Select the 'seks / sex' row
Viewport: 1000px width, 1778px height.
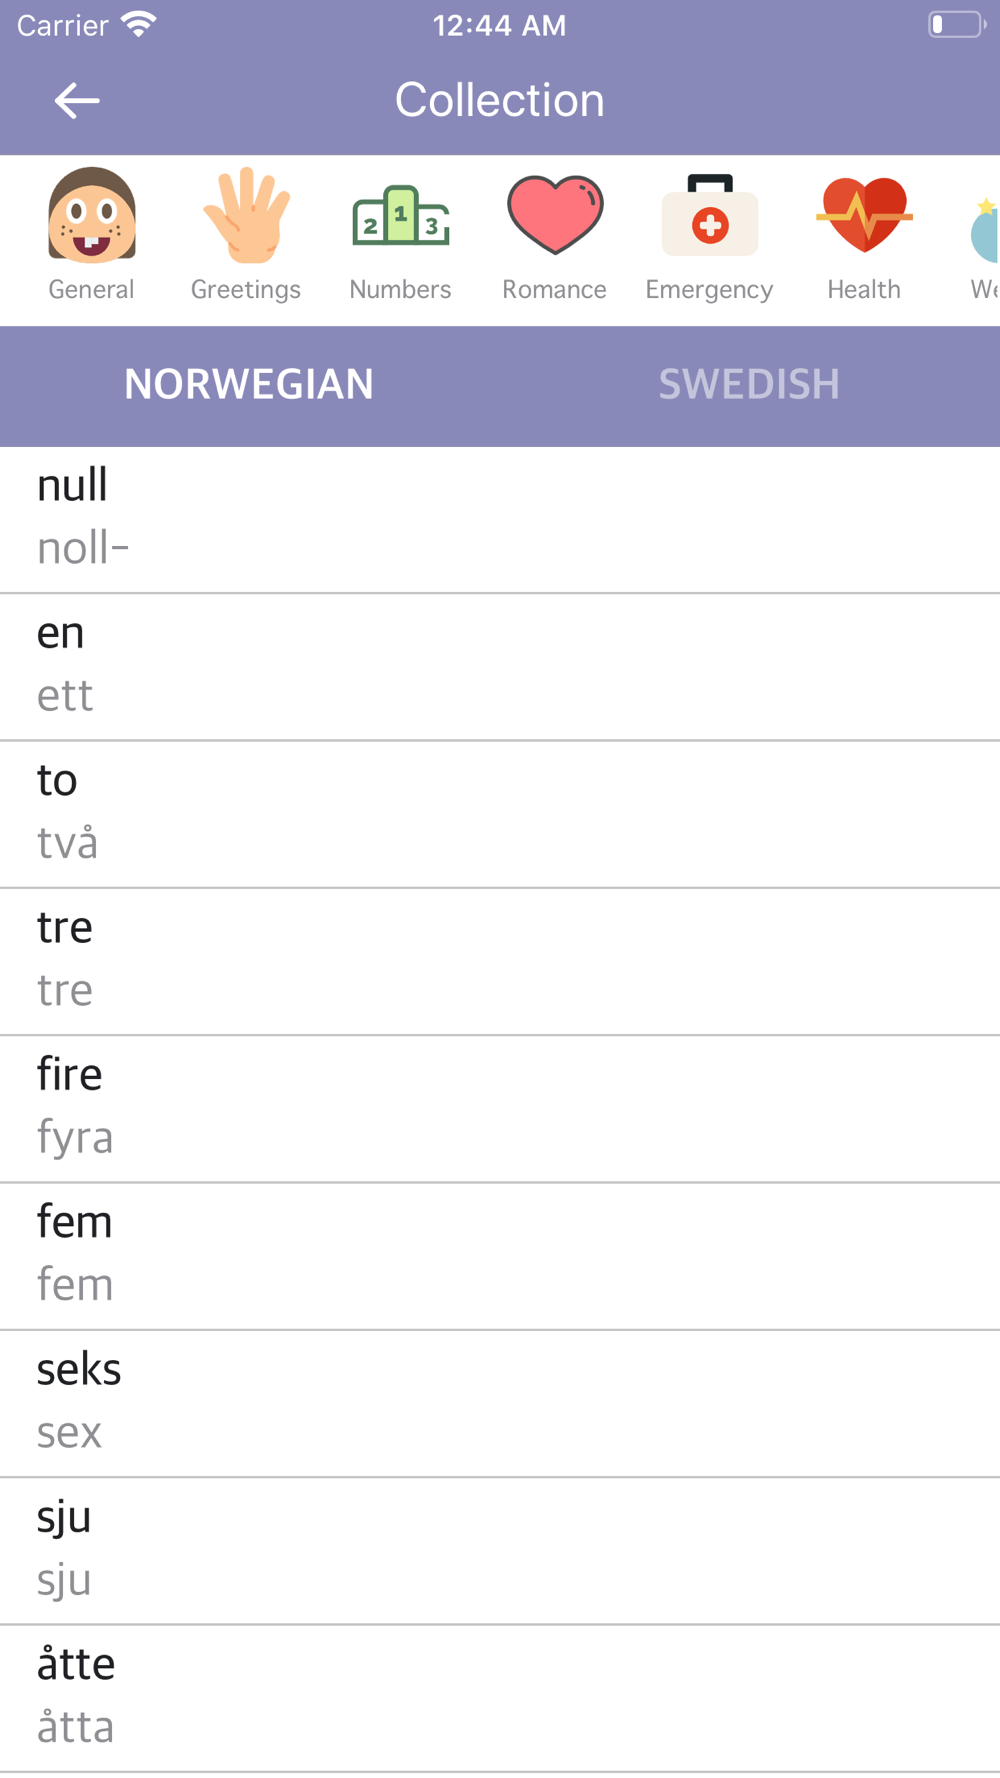point(500,1403)
